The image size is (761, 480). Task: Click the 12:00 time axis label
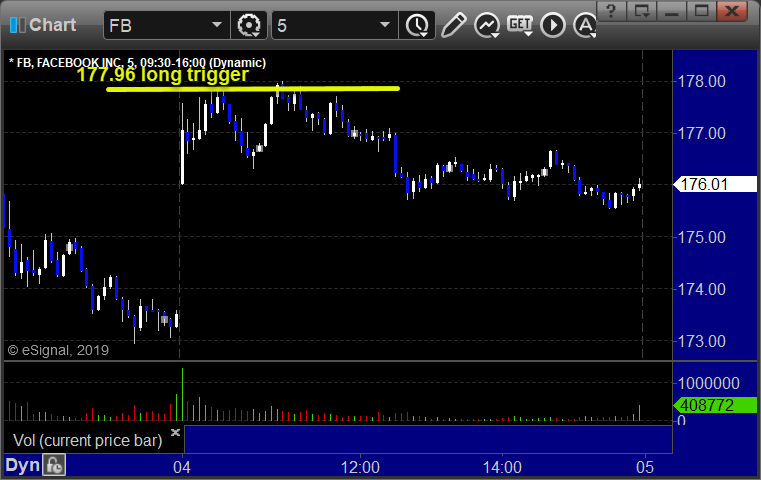pyautogui.click(x=360, y=467)
